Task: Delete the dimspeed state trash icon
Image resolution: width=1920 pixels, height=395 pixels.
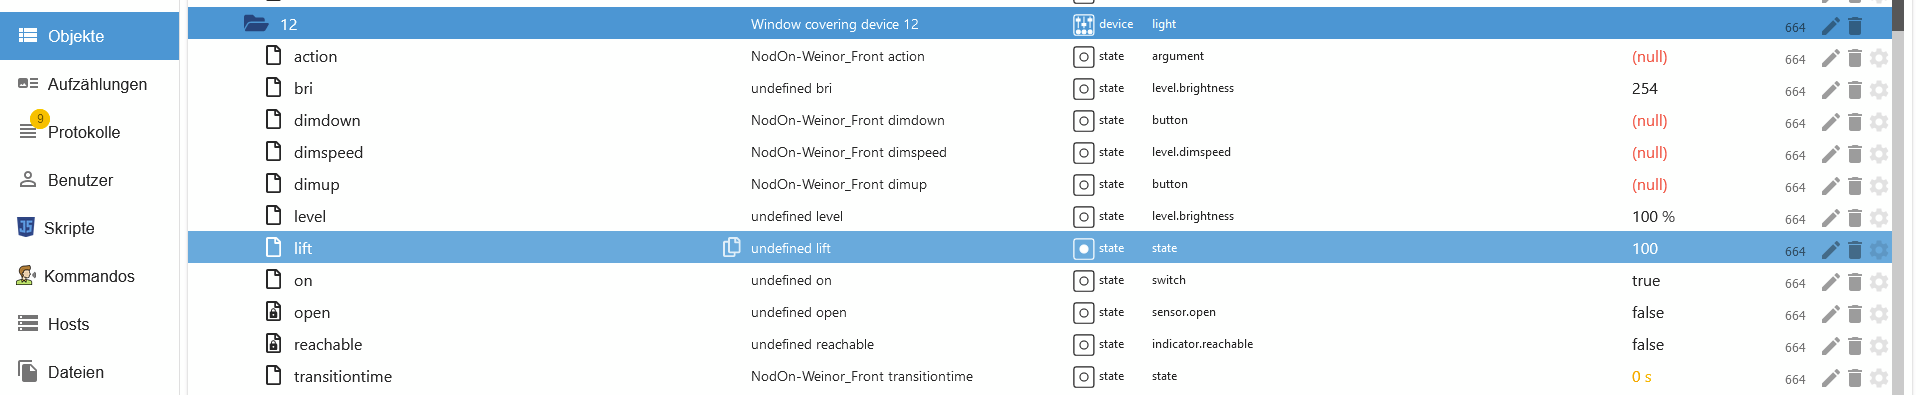Action: click(x=1855, y=154)
